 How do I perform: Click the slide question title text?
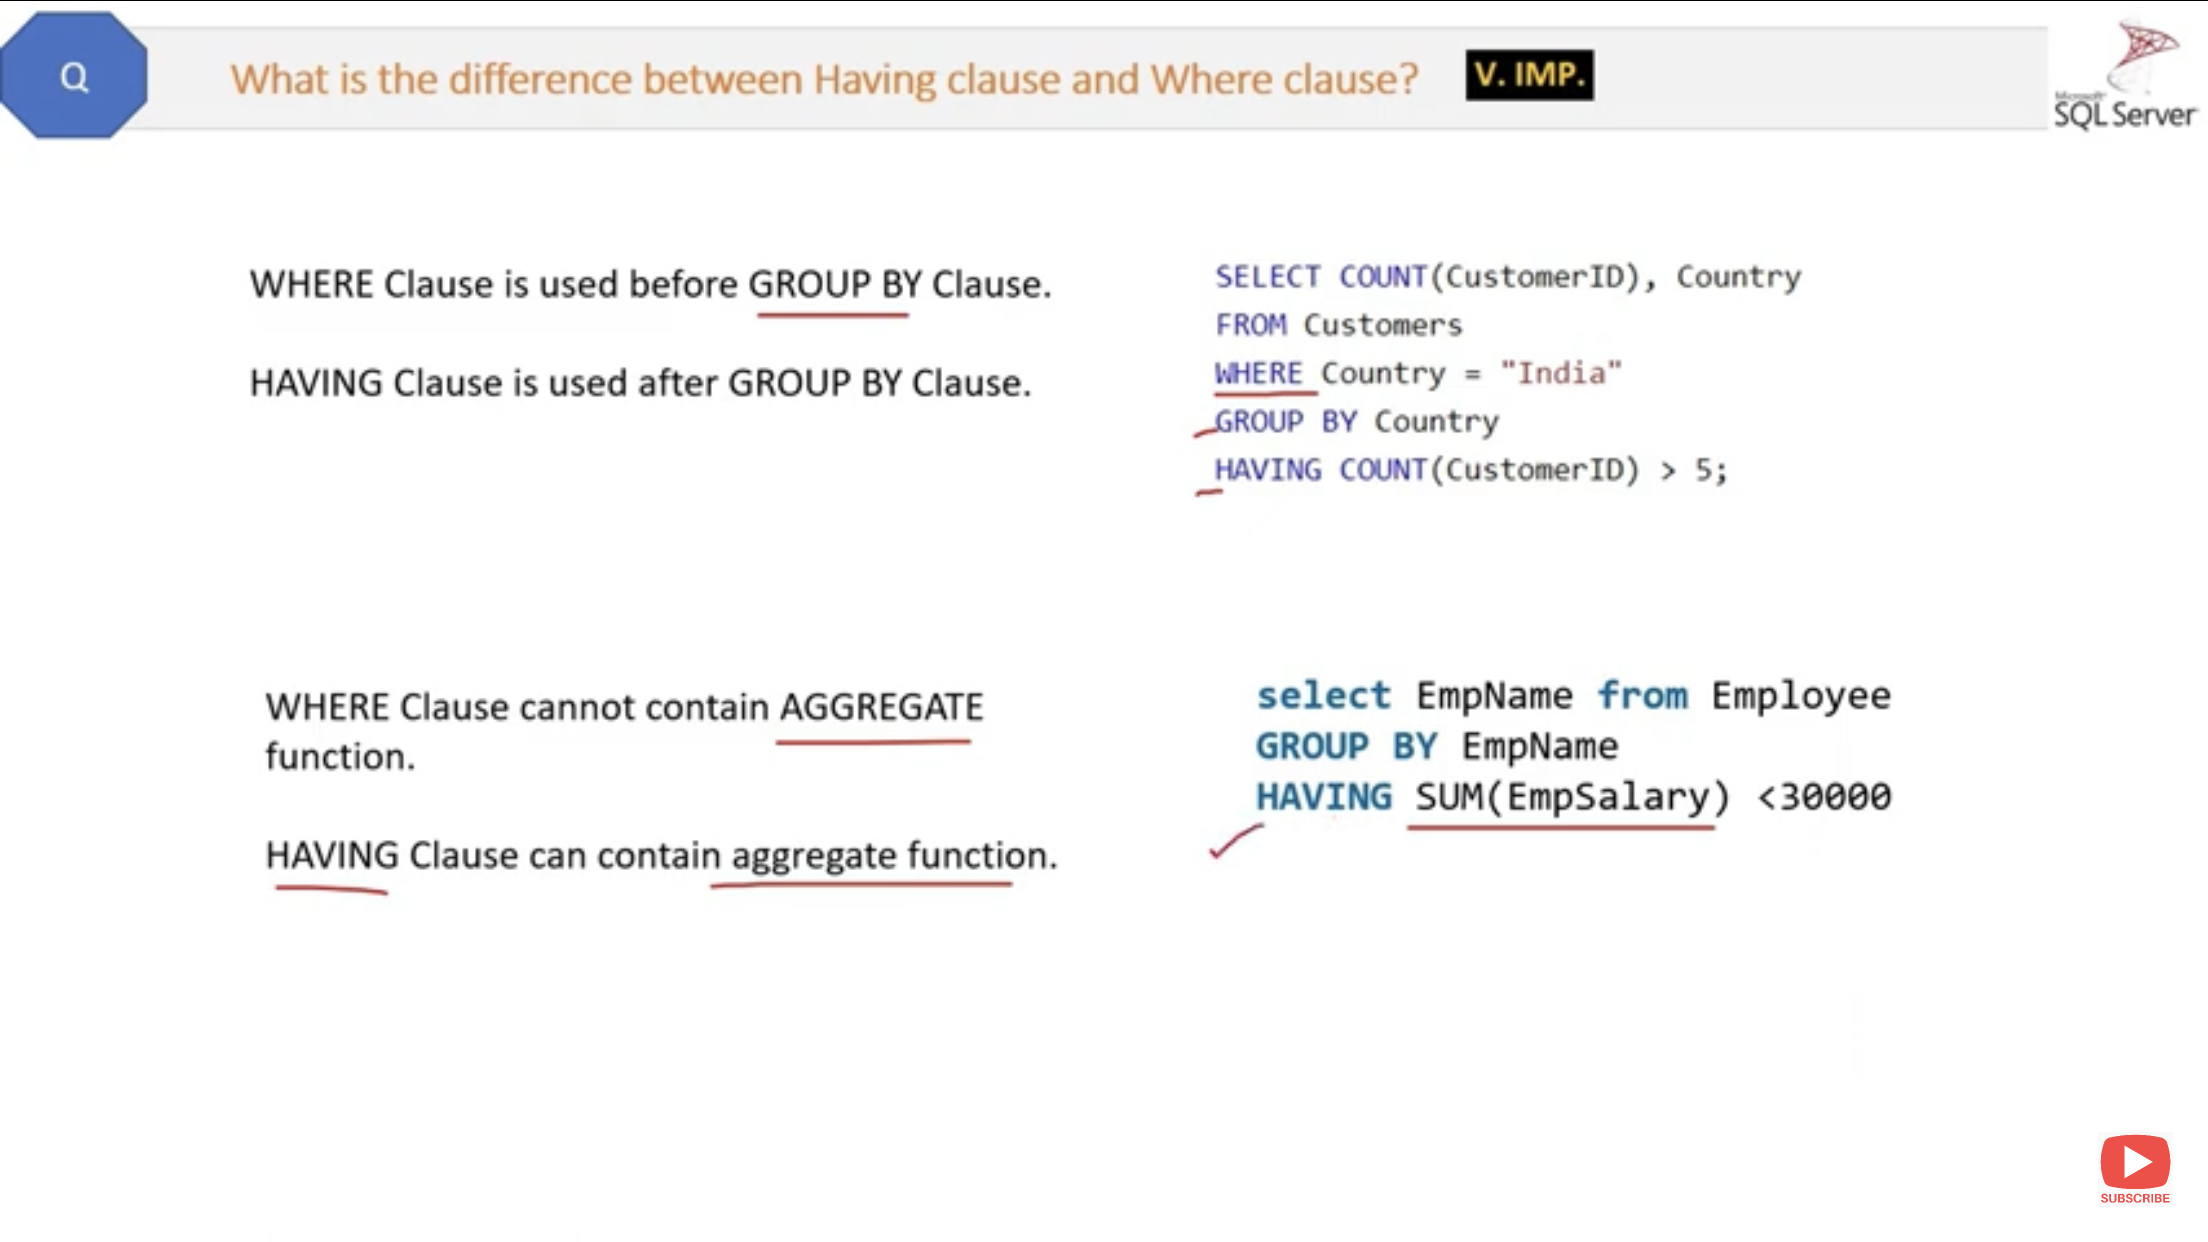(824, 79)
